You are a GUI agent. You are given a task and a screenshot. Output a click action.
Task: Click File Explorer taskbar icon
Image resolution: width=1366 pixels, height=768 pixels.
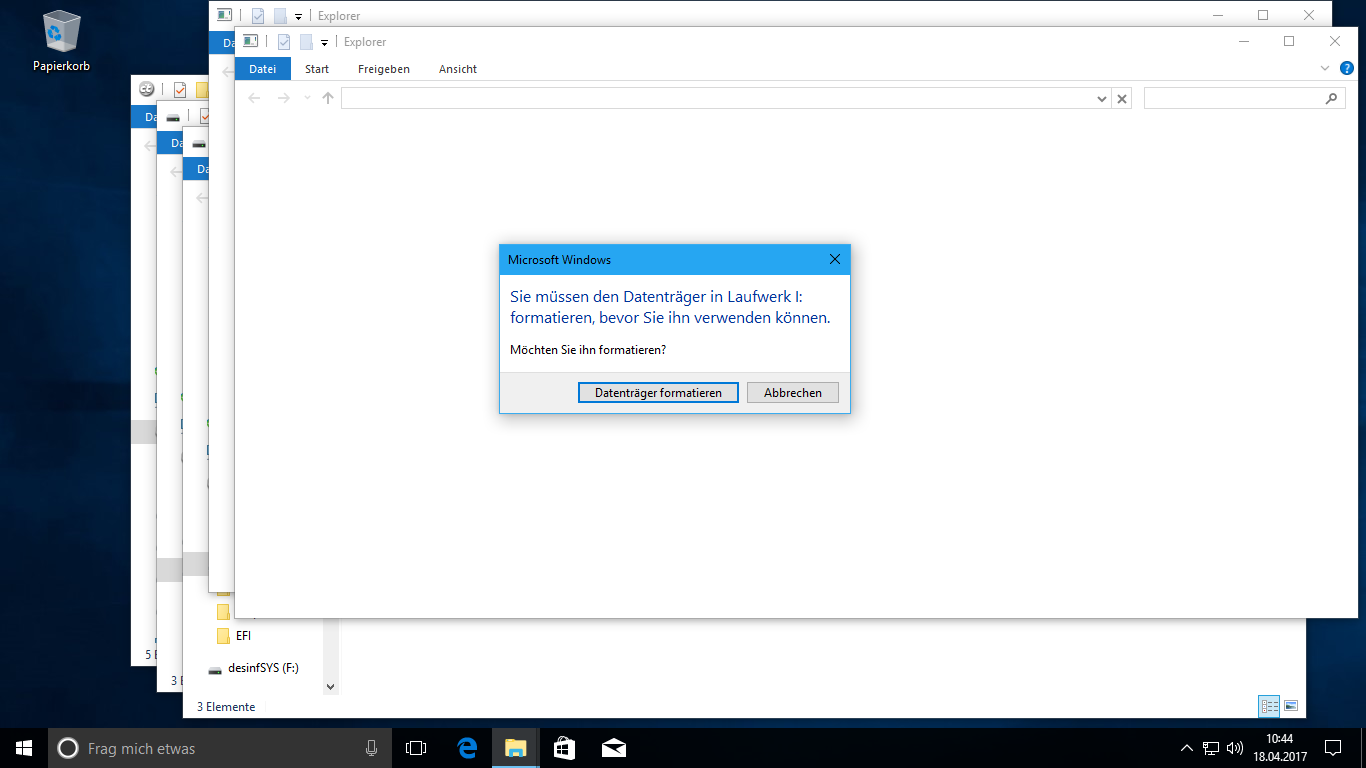click(515, 748)
